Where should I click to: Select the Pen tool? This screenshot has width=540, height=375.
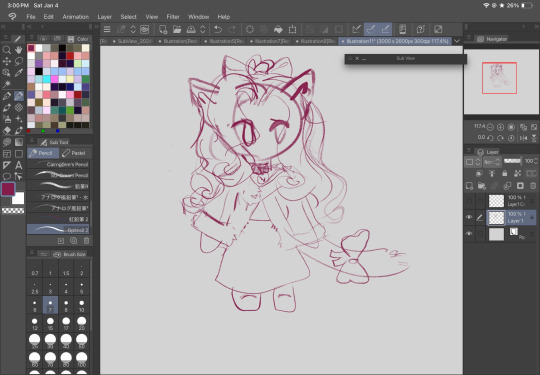coord(7,96)
